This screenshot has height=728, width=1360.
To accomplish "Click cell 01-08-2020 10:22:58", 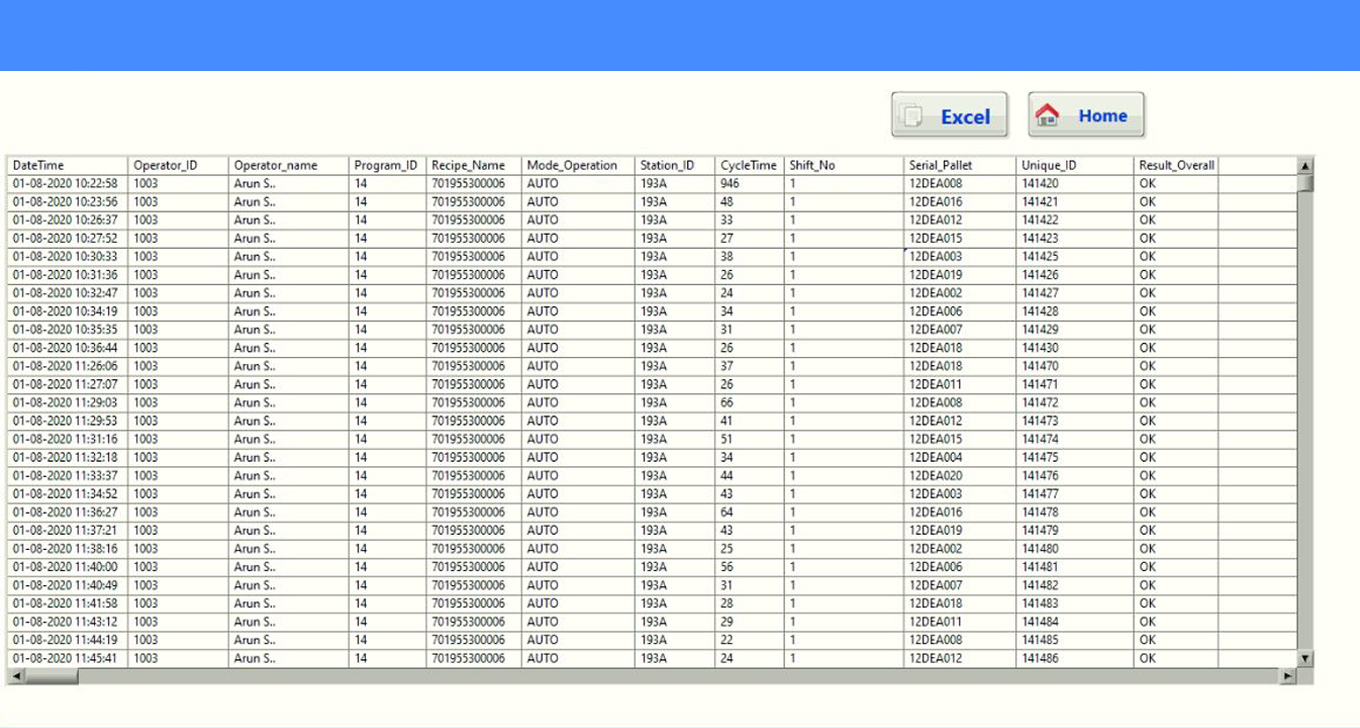I will pyautogui.click(x=67, y=184).
